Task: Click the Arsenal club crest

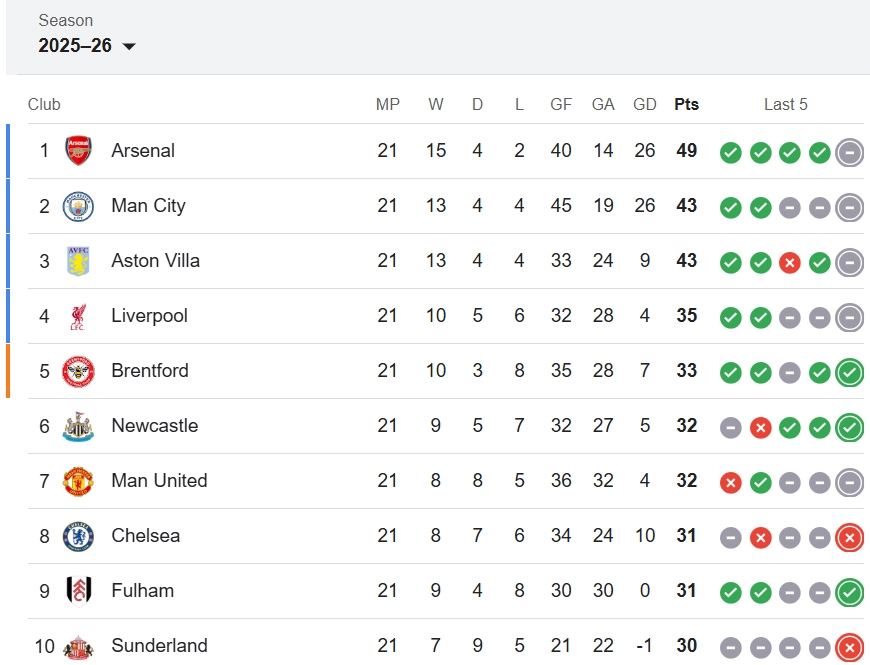Action: (78, 151)
